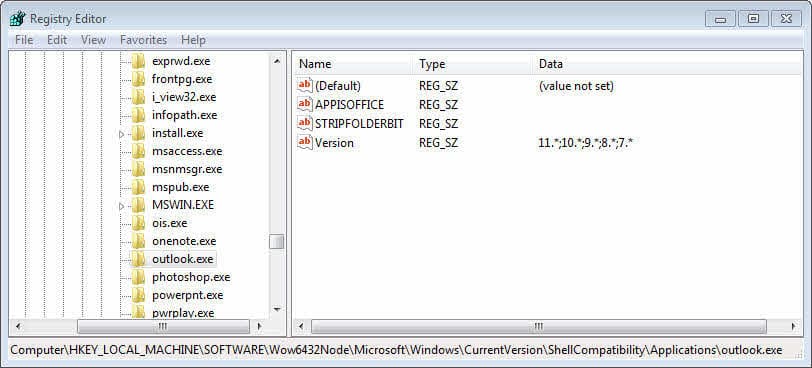Click the mspub.exe folder icon
Image resolution: width=812 pixels, height=368 pixels.
pyautogui.click(x=138, y=187)
